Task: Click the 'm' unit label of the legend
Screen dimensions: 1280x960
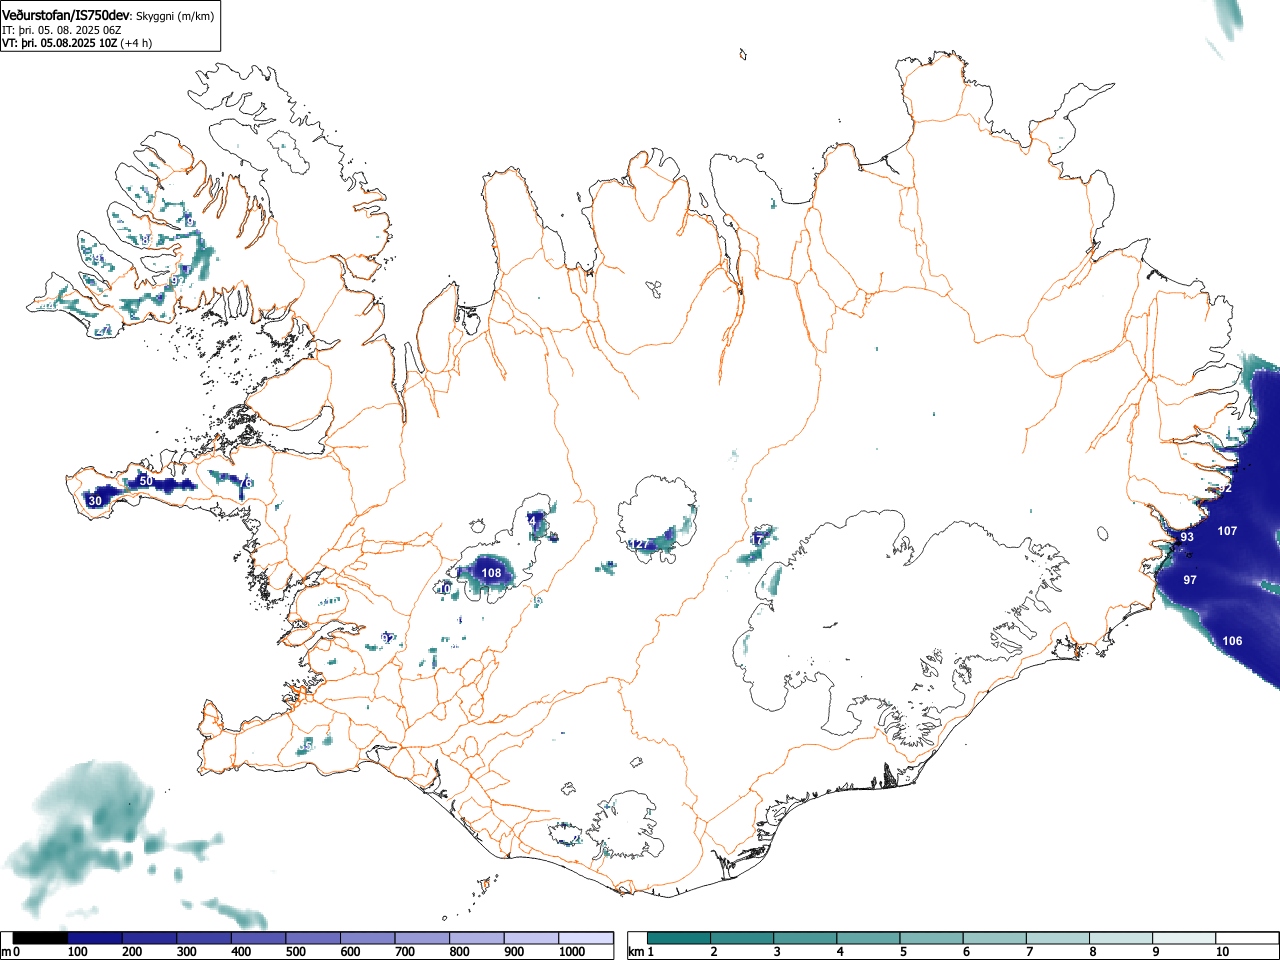Action: 6,952
